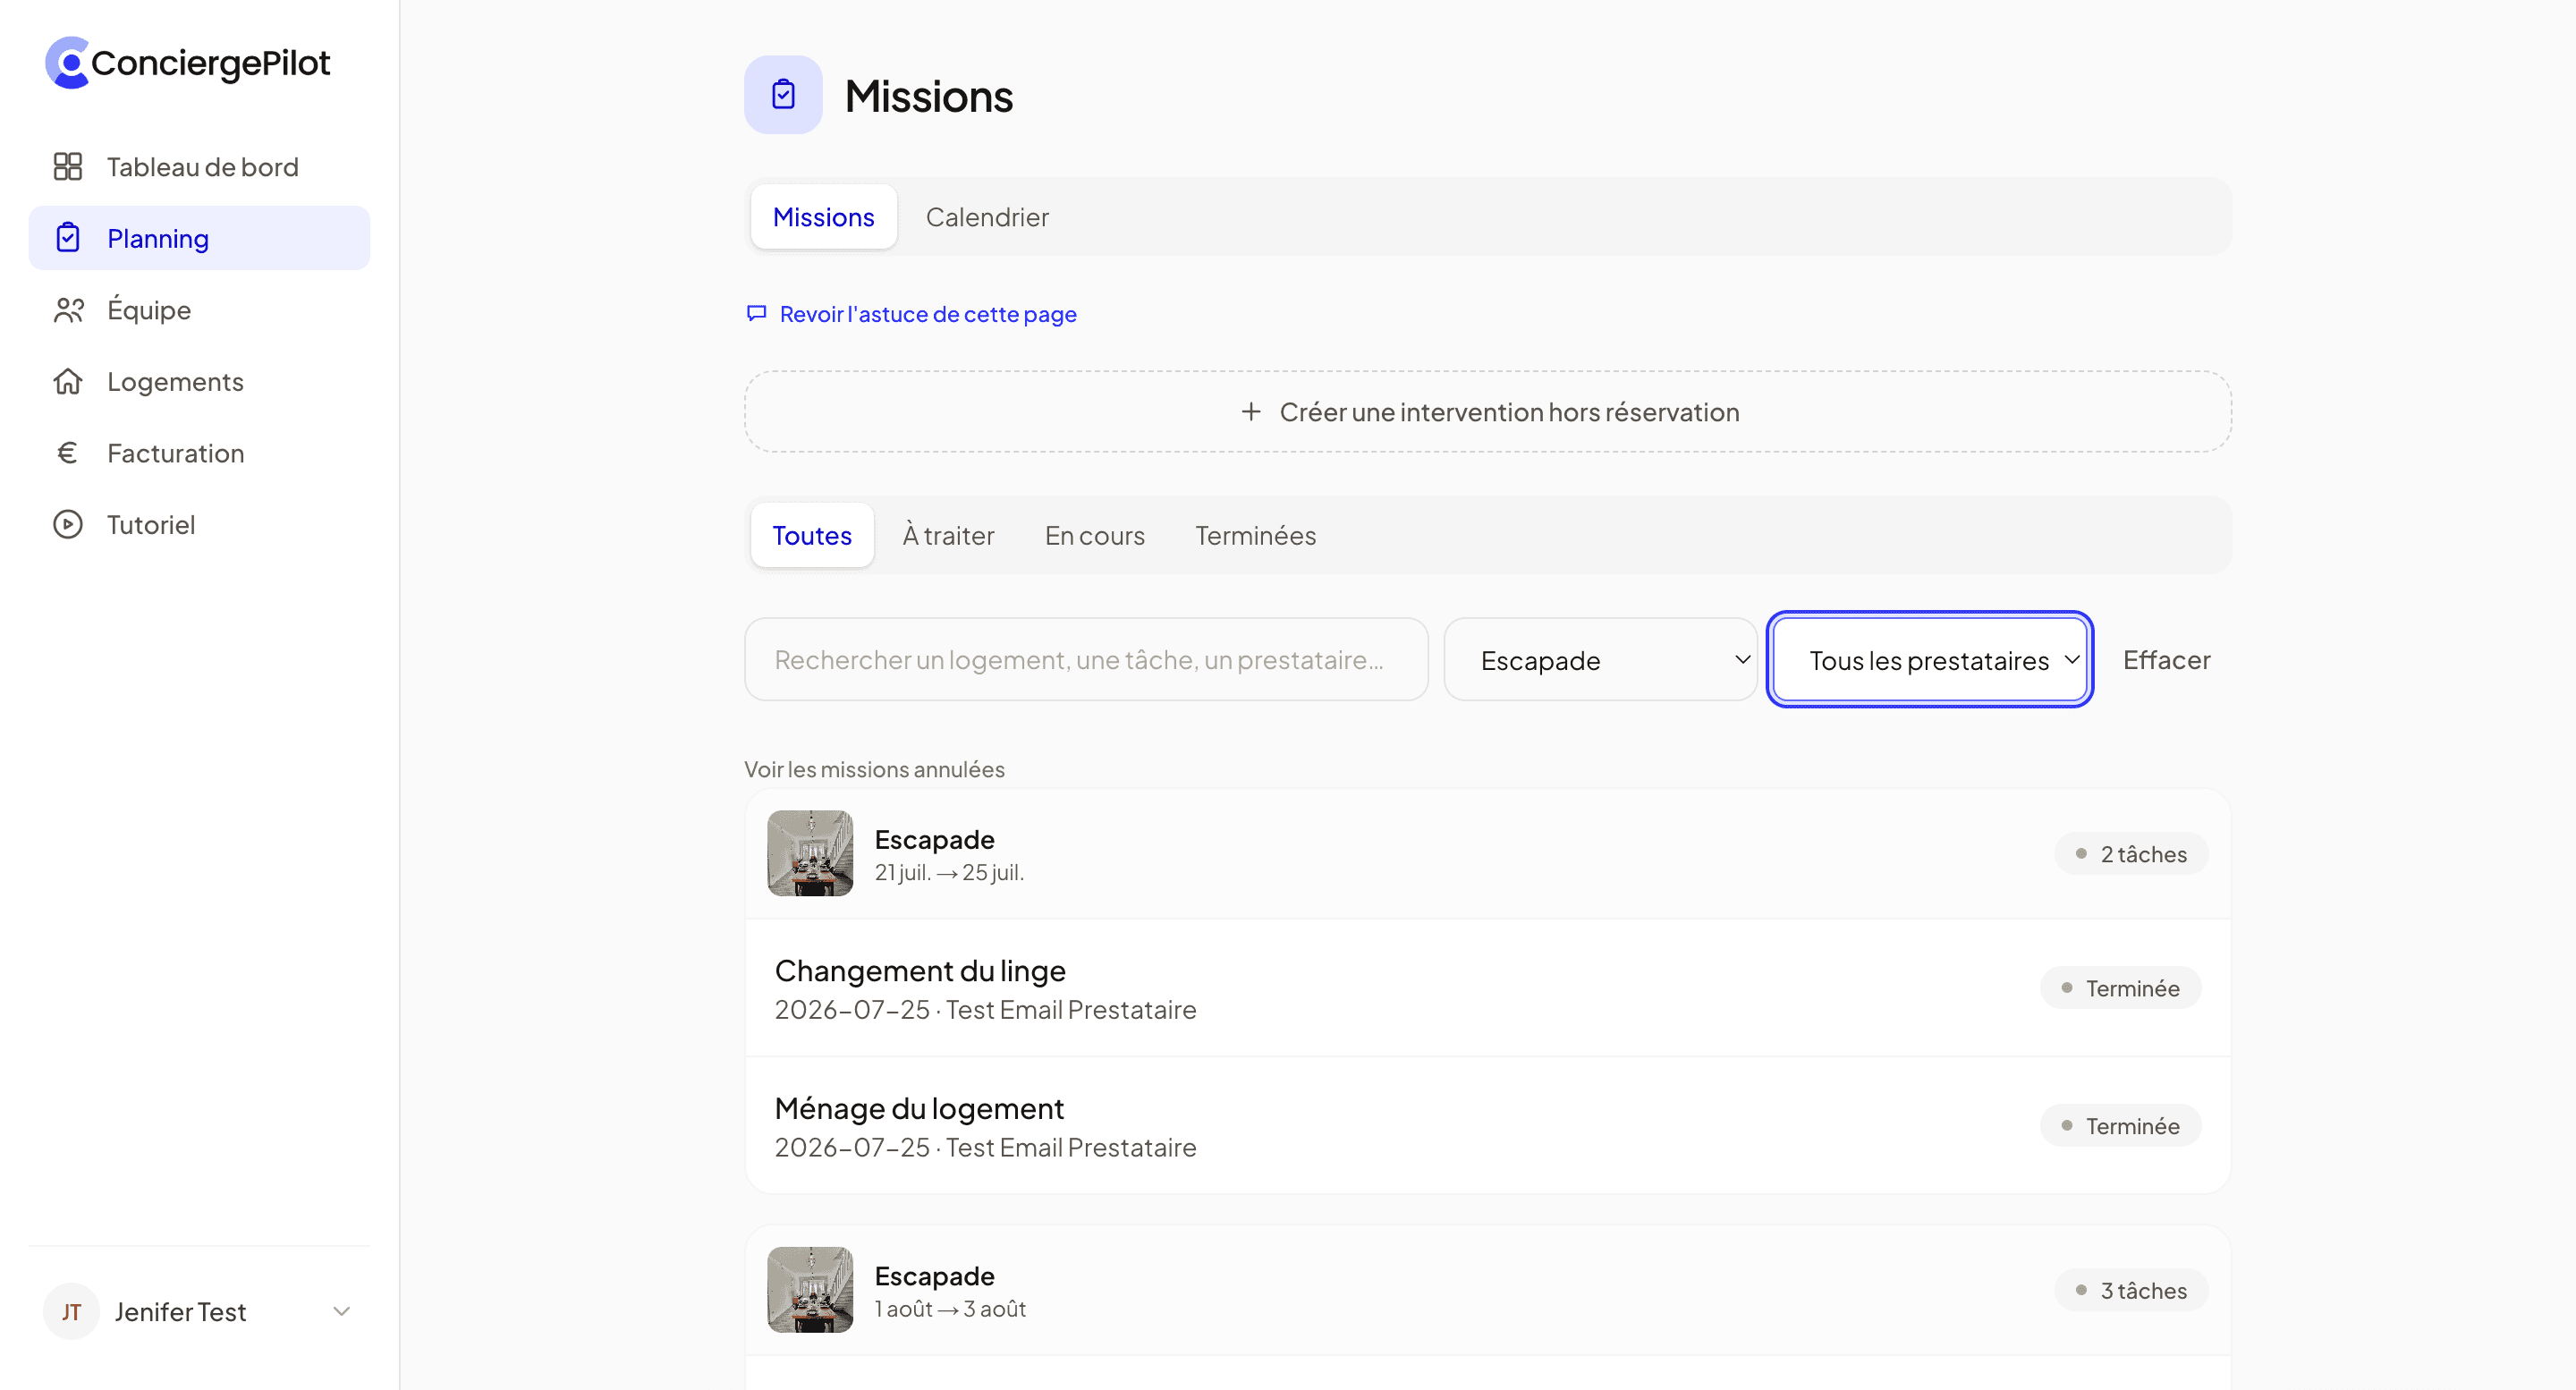Switch to the Calendrier tab
Screen dimensions: 2576x1390
(x=987, y=217)
